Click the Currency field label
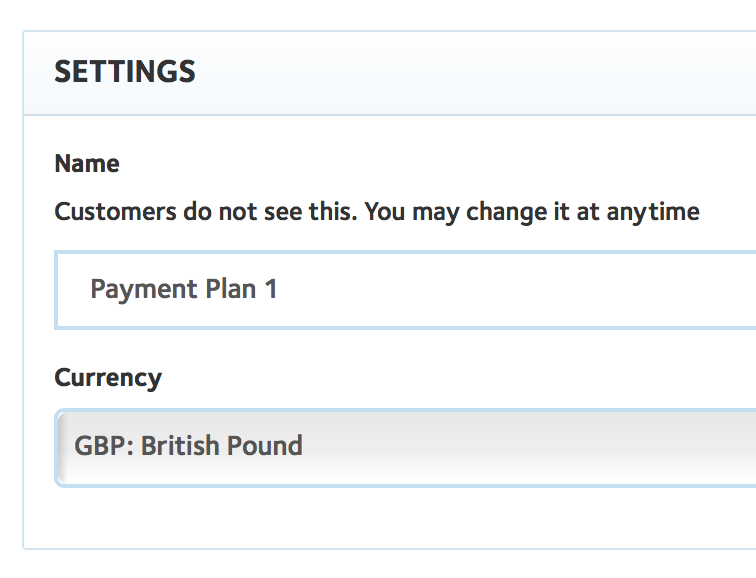This screenshot has width=756, height=578. click(x=108, y=378)
